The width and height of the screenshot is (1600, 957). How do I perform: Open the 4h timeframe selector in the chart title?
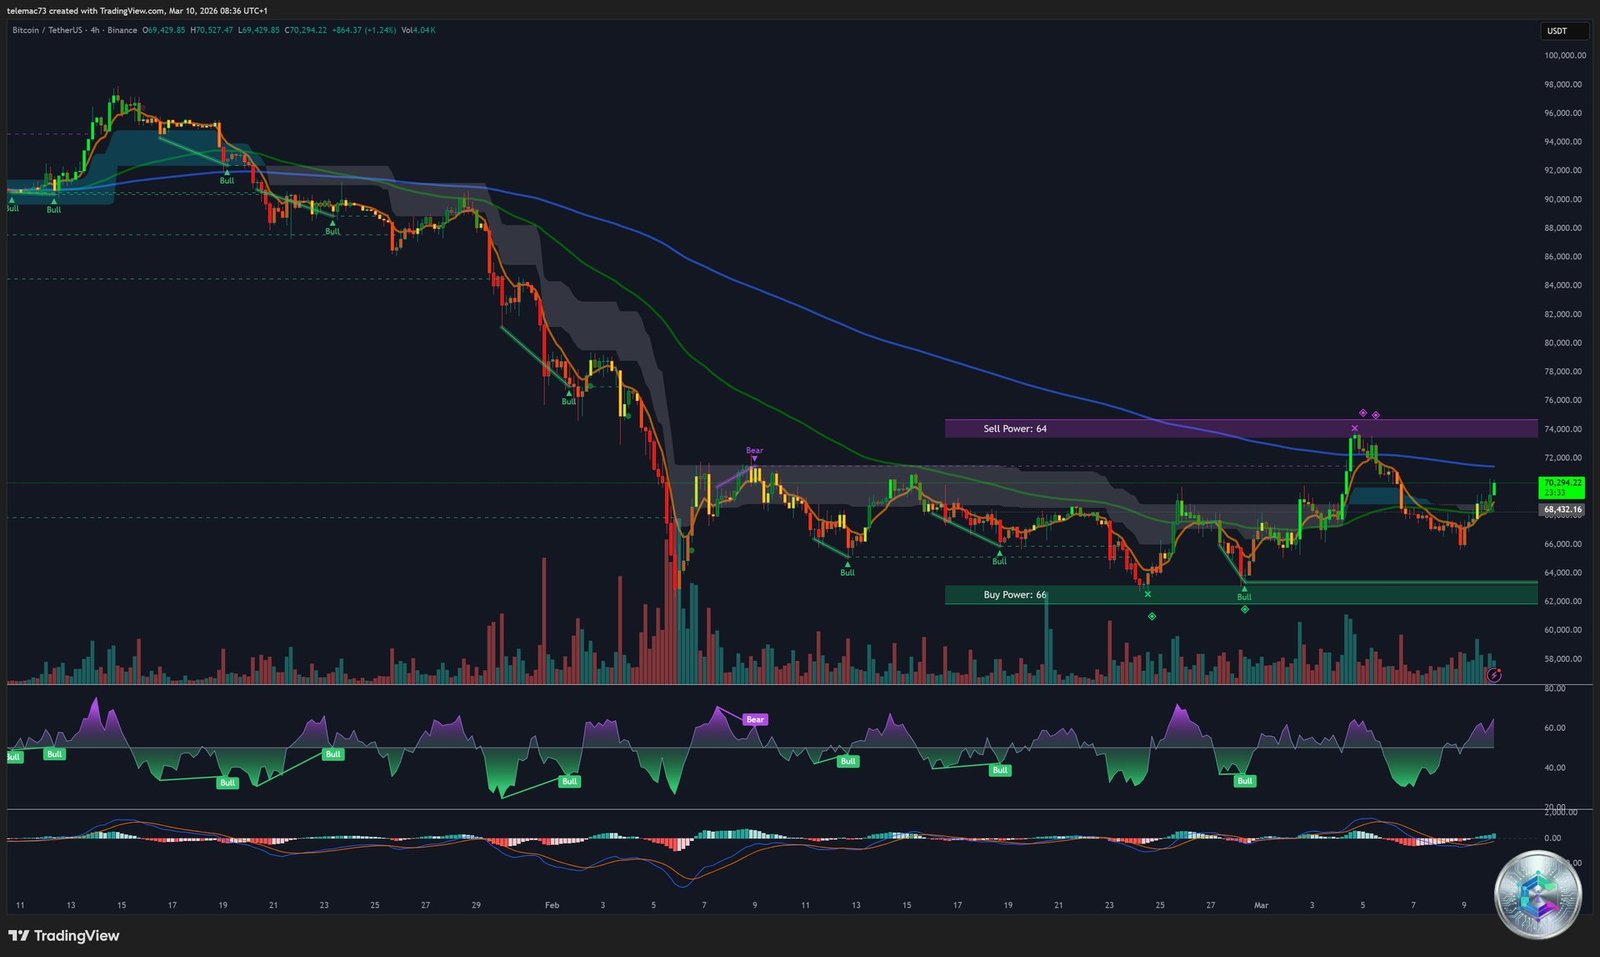[x=95, y=31]
